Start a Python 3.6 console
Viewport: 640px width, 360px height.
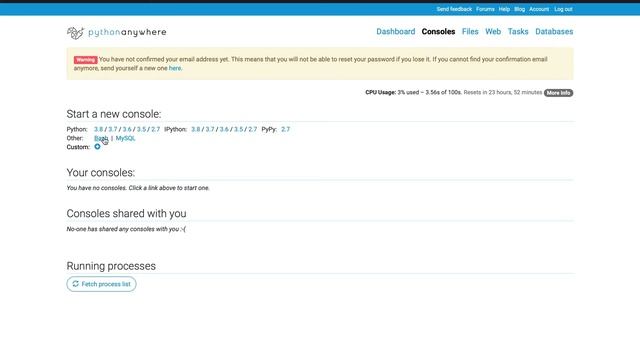[x=127, y=129]
